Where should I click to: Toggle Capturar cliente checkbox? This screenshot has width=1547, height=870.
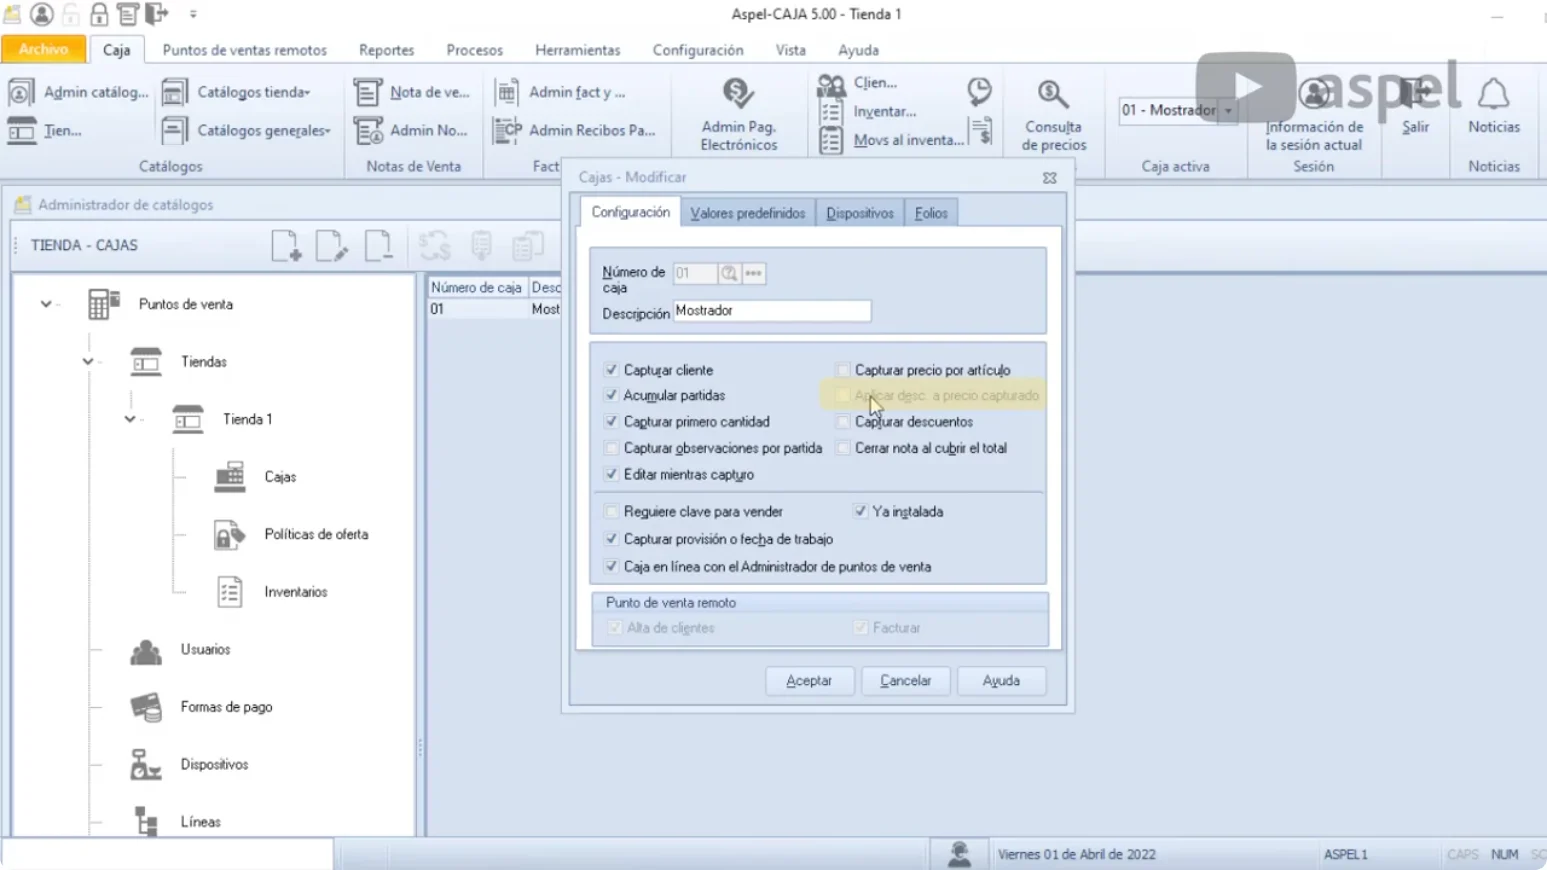pos(611,370)
